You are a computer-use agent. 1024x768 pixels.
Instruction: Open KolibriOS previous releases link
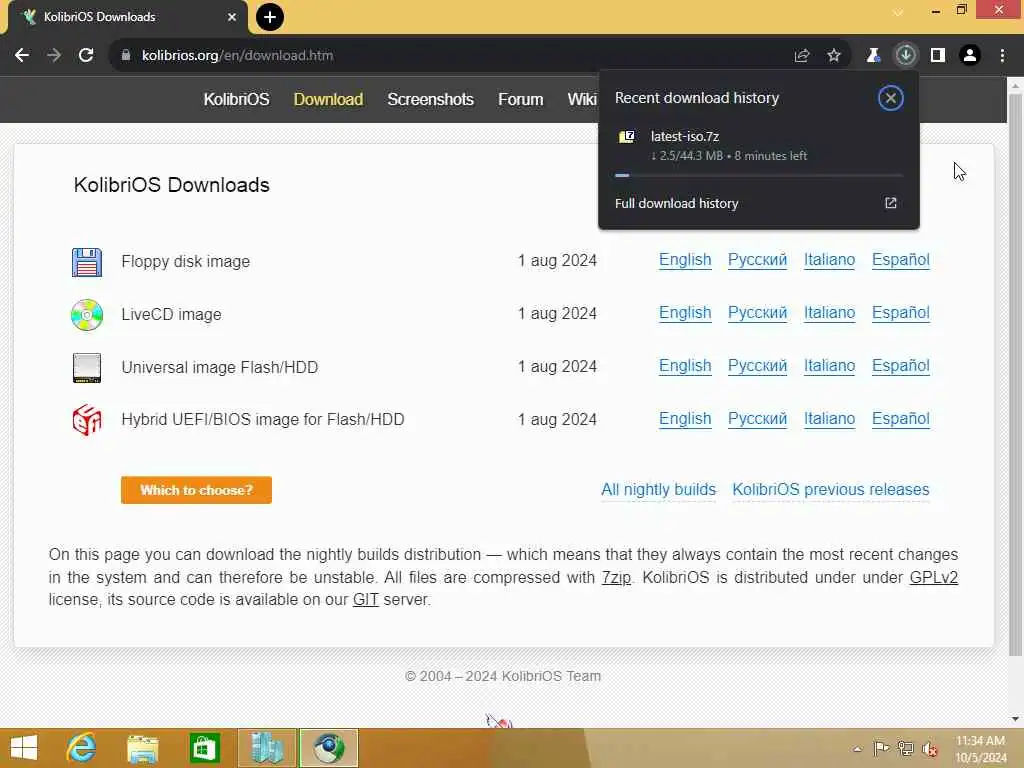831,489
